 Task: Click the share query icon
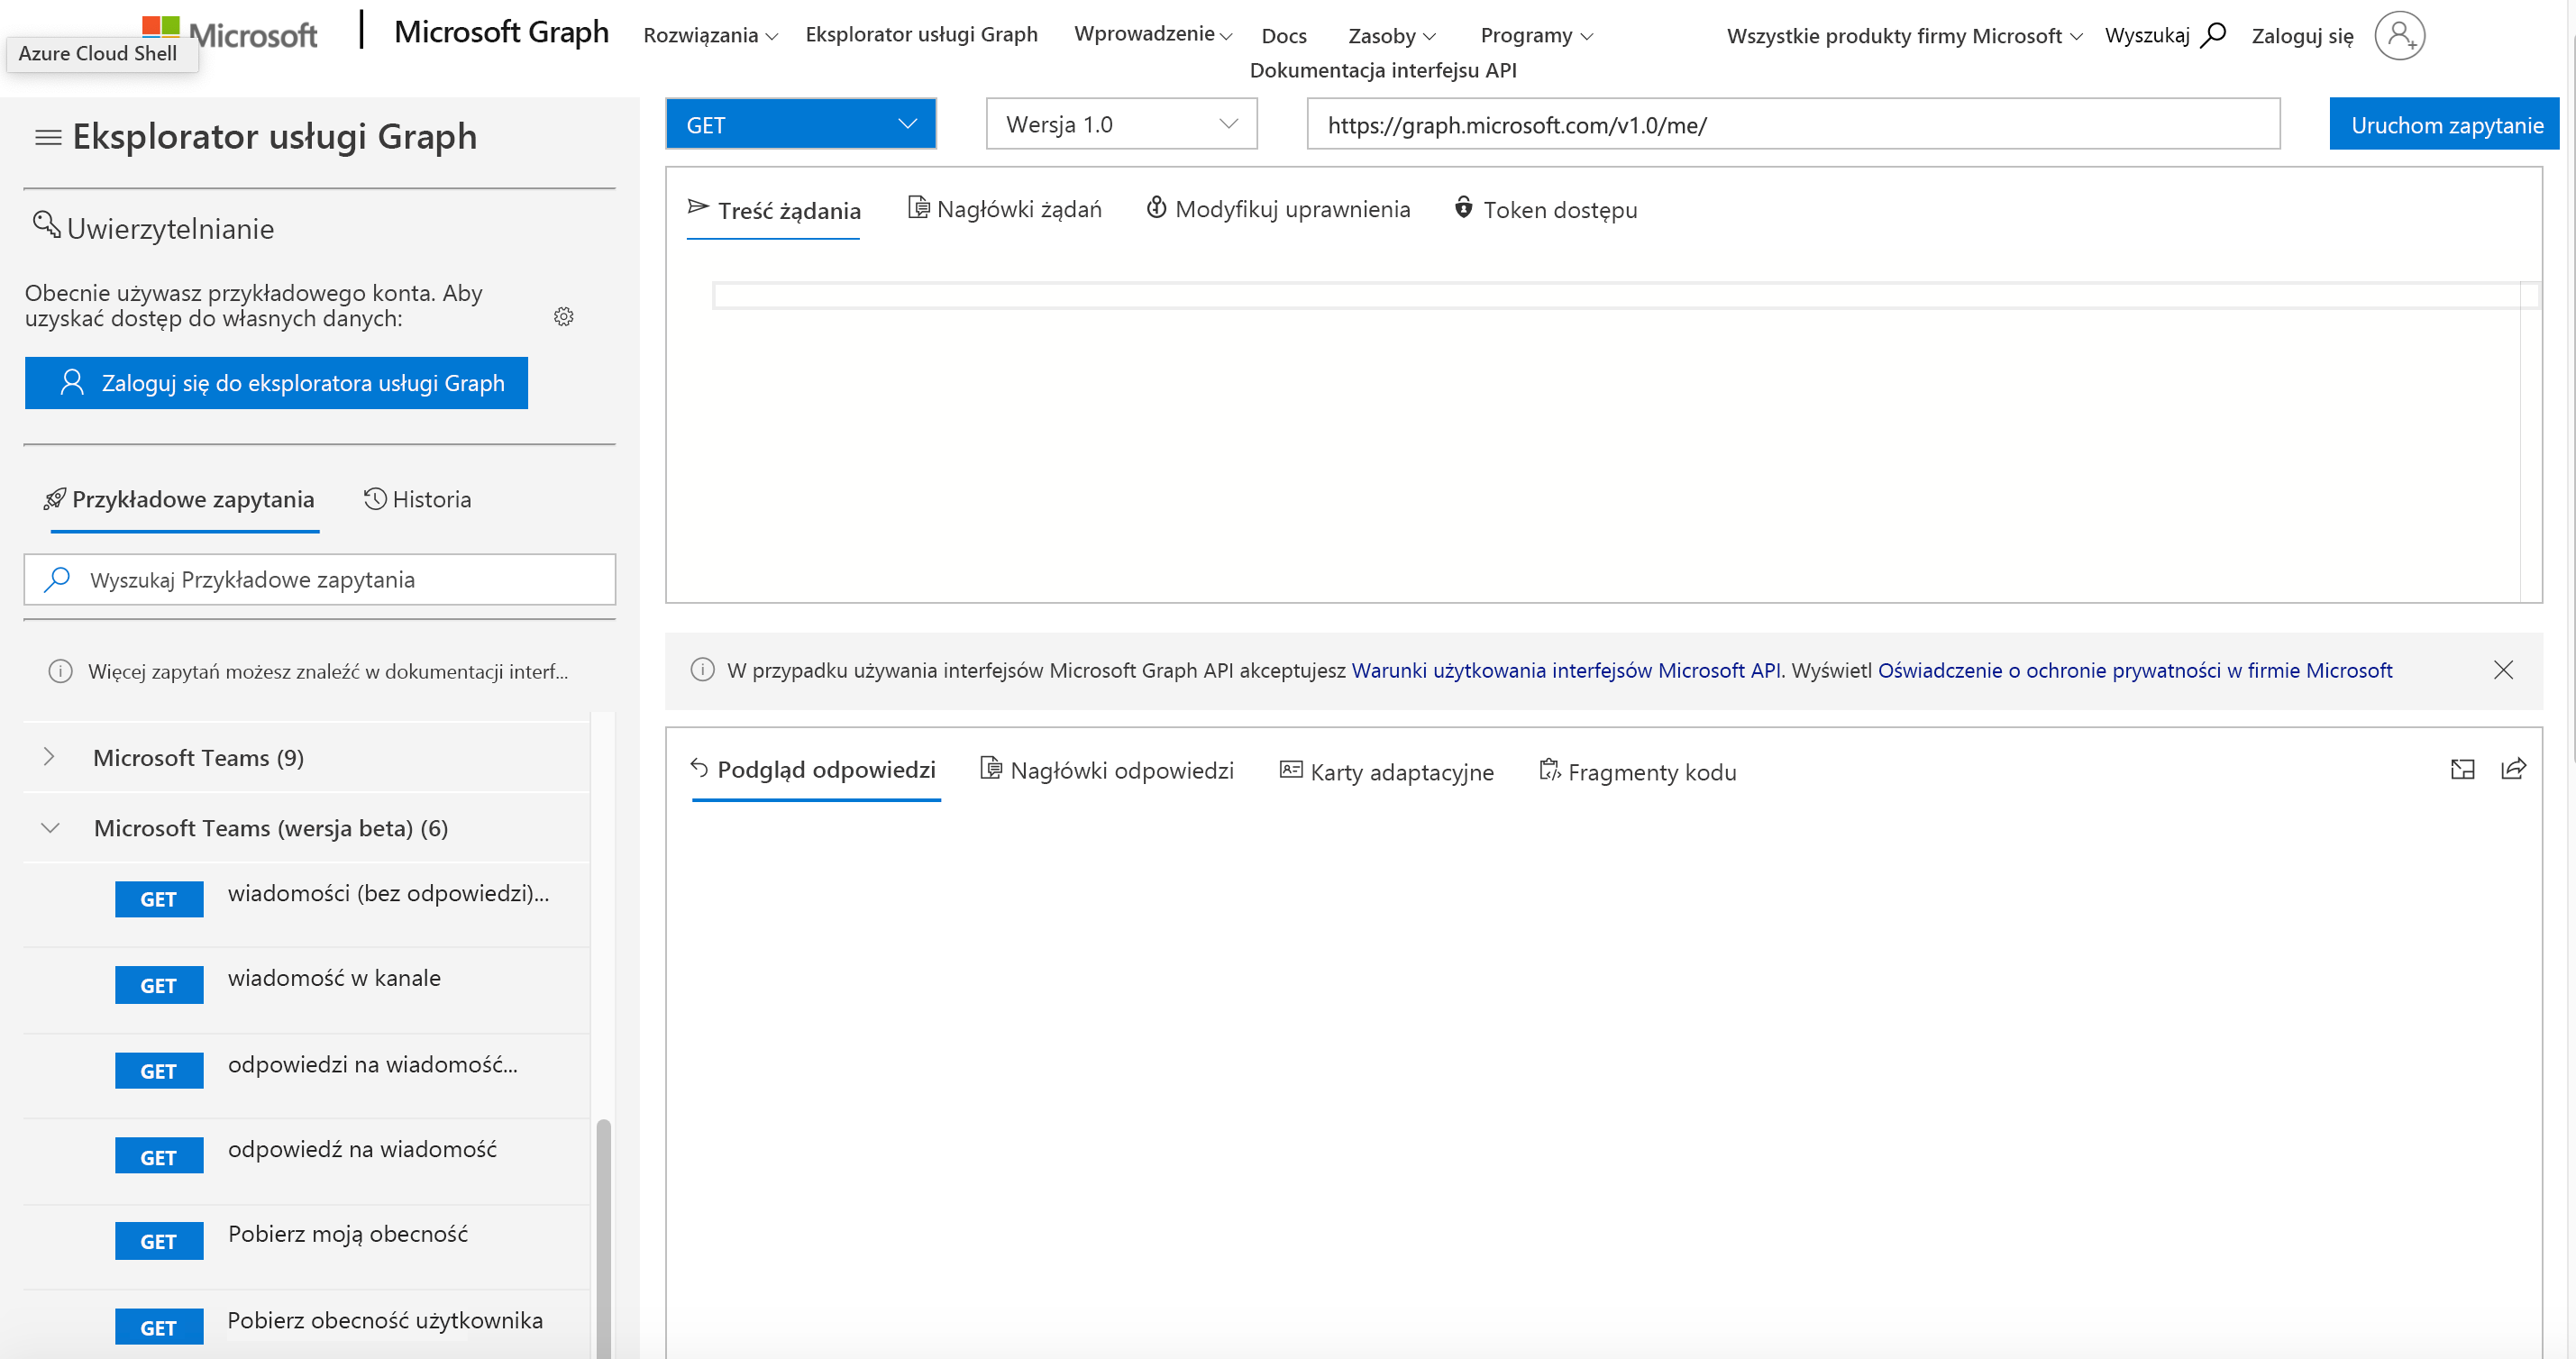point(2514,770)
